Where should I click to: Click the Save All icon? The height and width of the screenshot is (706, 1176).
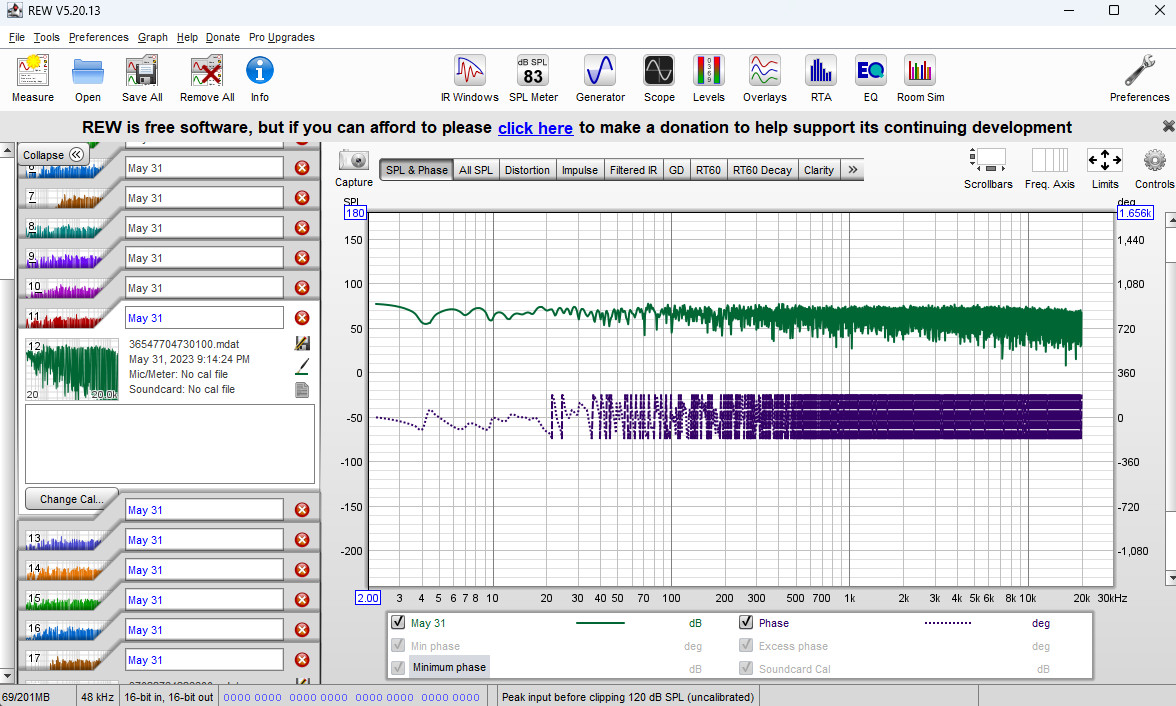(142, 72)
